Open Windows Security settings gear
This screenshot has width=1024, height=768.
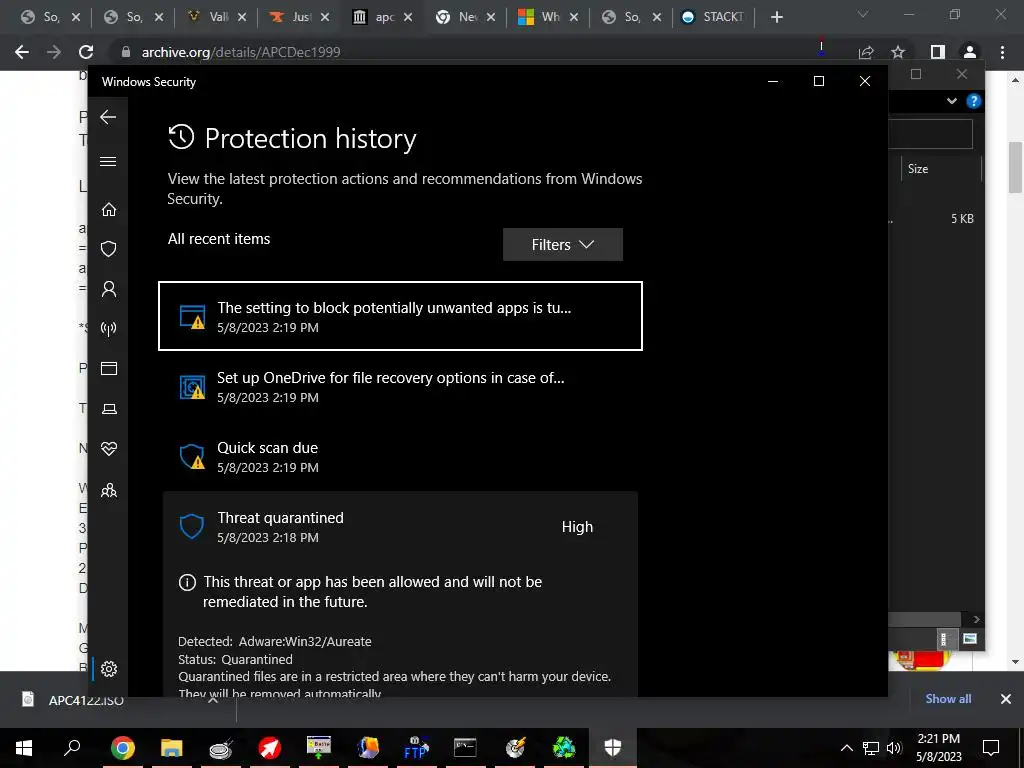(108, 669)
